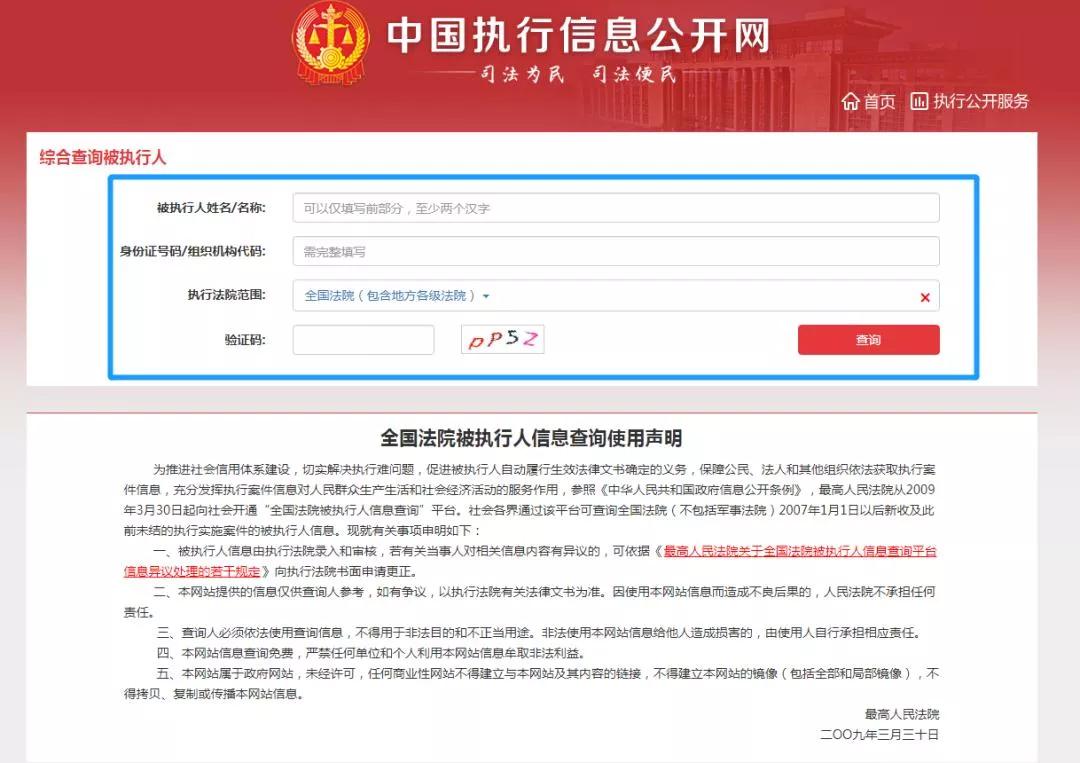The width and height of the screenshot is (1080, 763).
Task: Clear the court range selection via red X
Action: point(925,297)
